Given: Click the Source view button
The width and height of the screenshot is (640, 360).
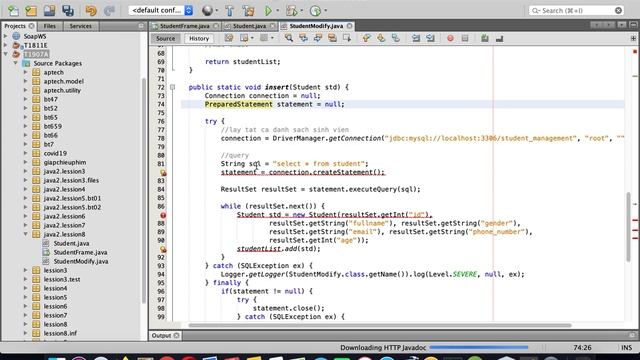Looking at the screenshot, I should 165,38.
